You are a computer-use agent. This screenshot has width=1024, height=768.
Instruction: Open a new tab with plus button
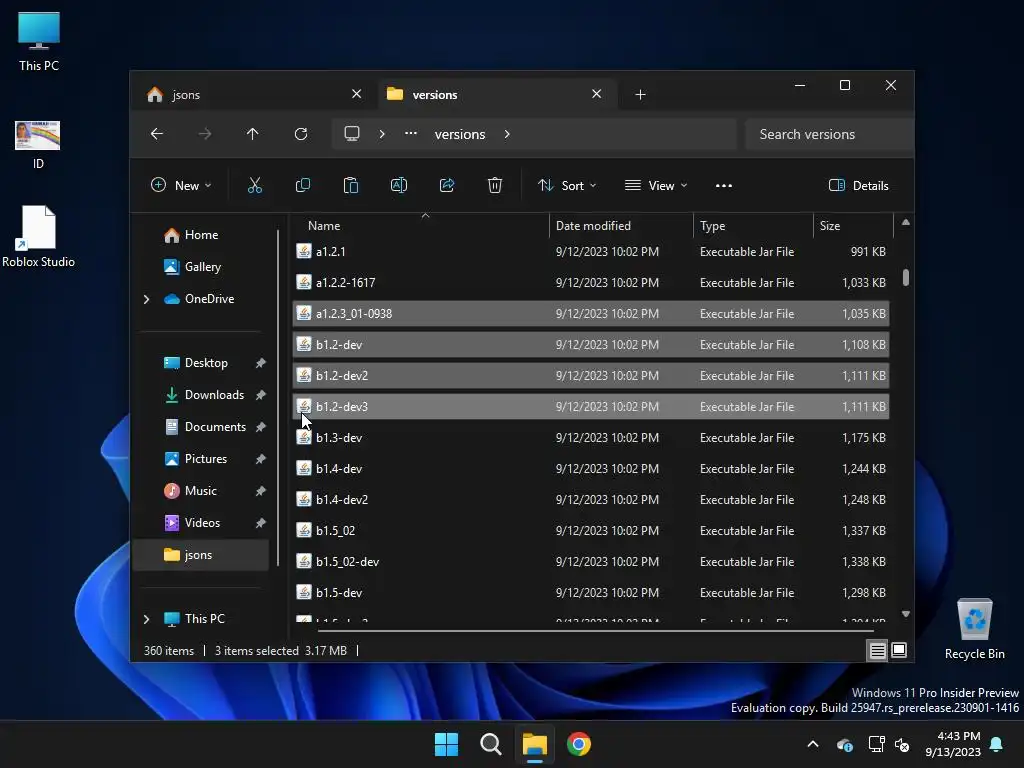tap(641, 95)
